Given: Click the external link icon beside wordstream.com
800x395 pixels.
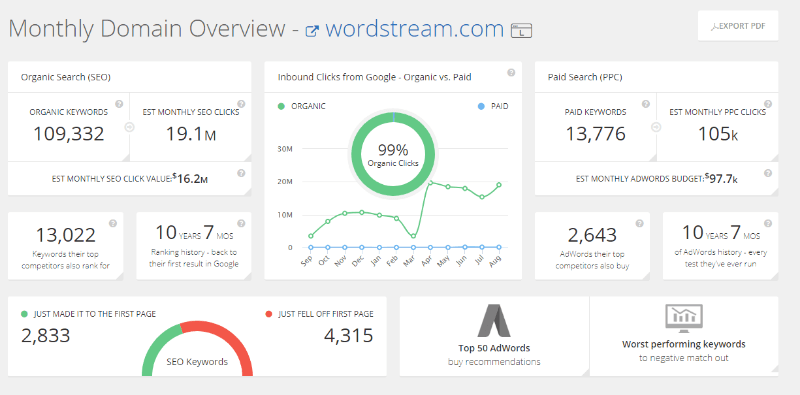Looking at the screenshot, I should [x=312, y=31].
